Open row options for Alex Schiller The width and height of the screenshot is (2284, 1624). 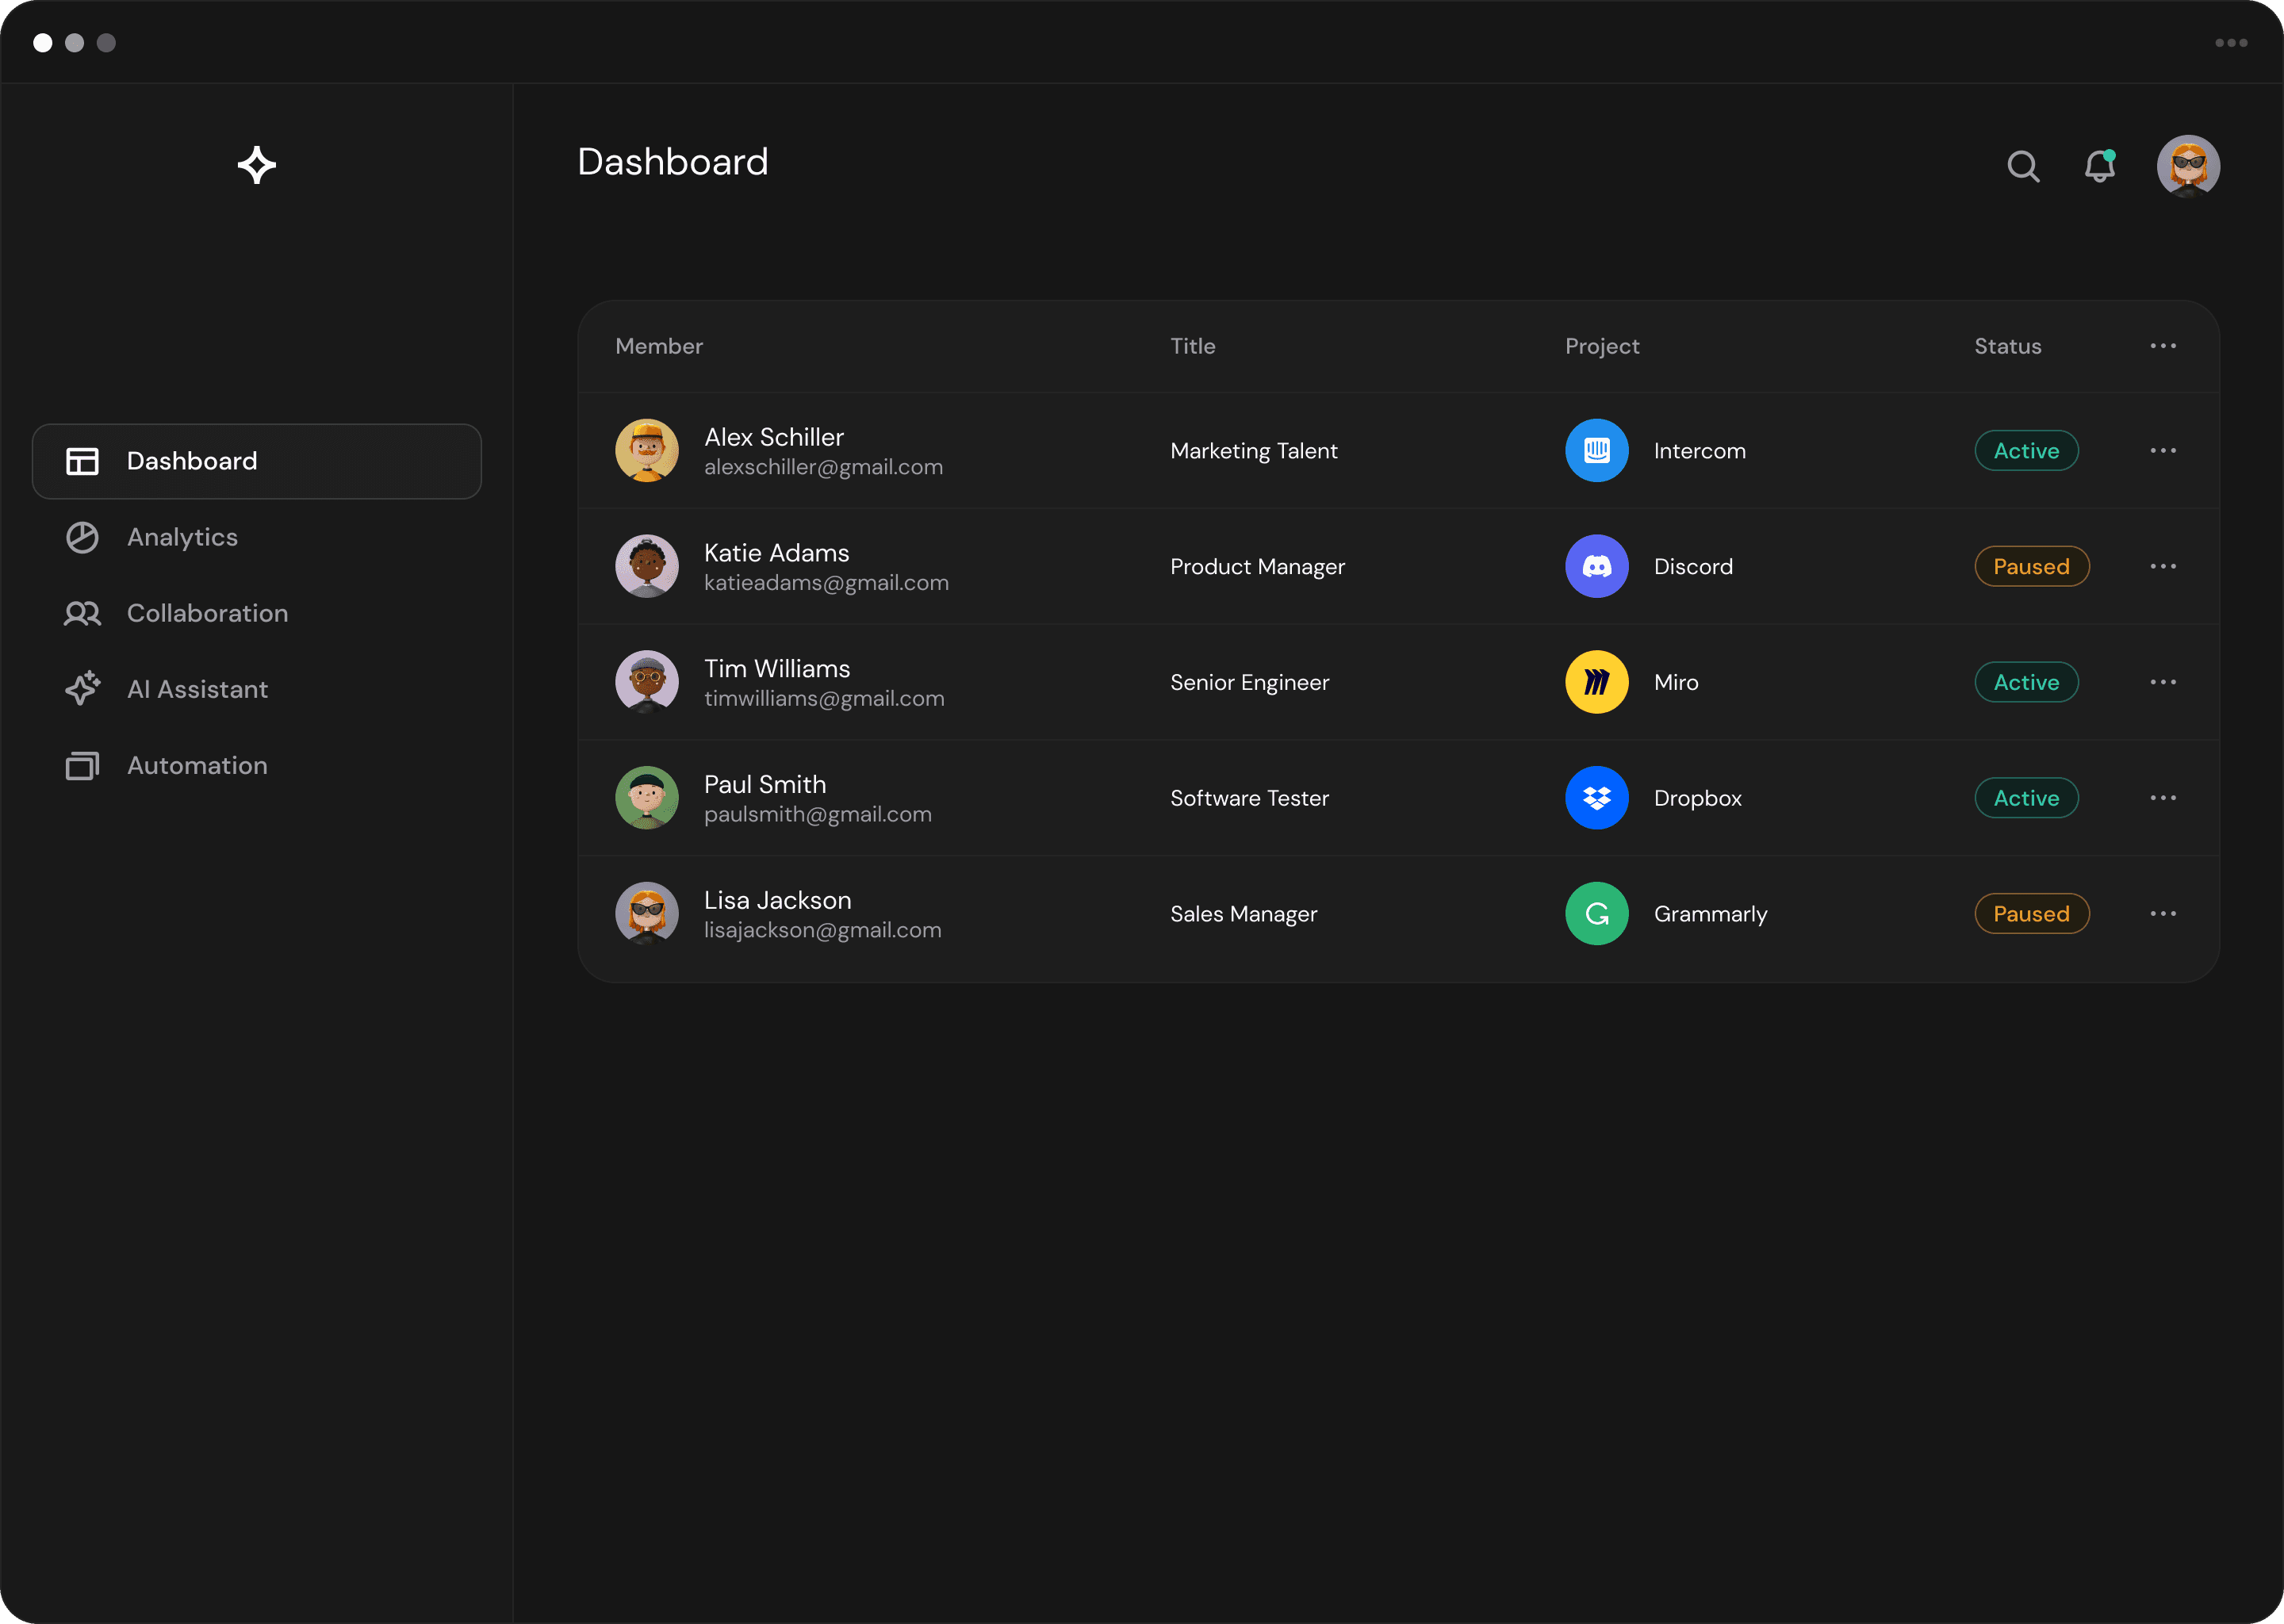[2163, 451]
